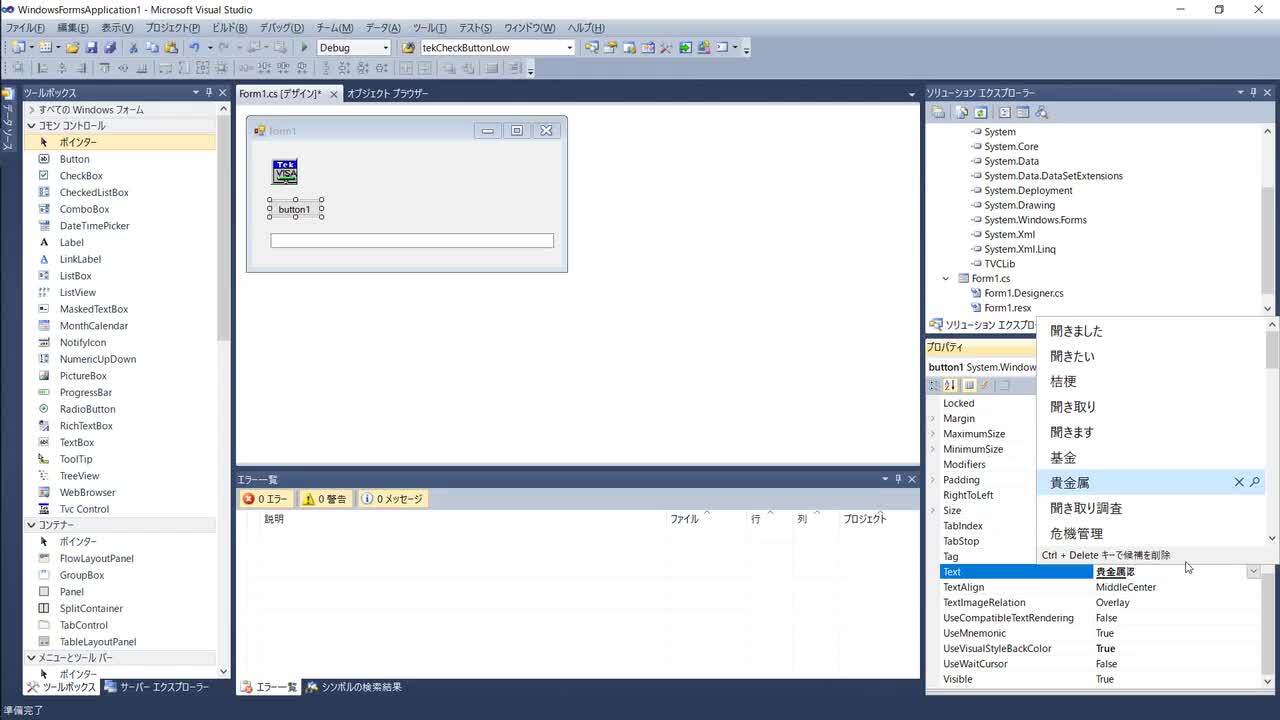1280x720 pixels.
Task: Click the empty text box on Form1
Action: click(x=411, y=241)
